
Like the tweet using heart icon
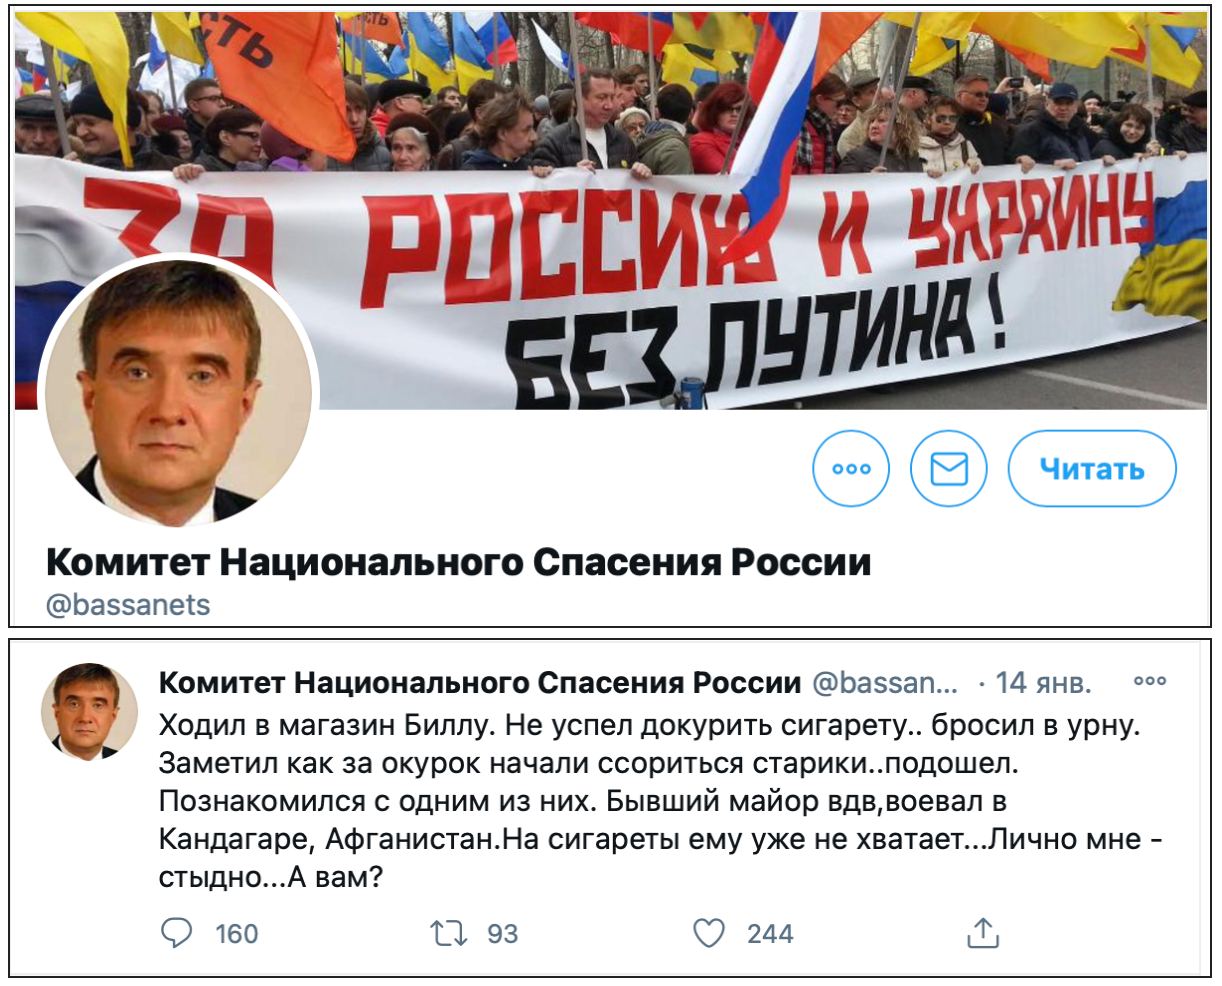pos(709,933)
